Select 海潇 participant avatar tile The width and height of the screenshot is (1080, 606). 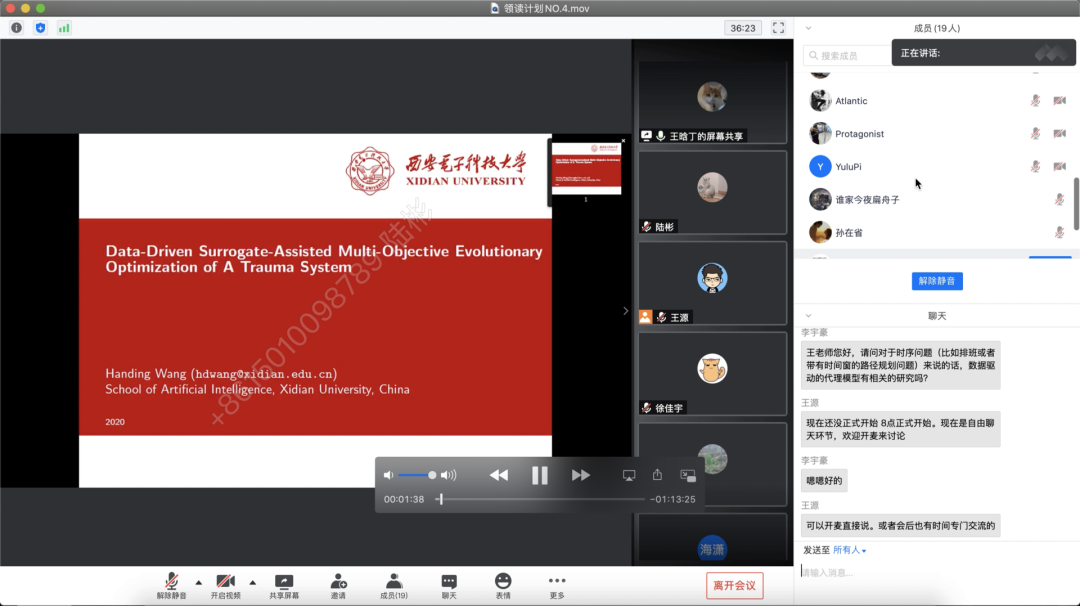(712, 549)
